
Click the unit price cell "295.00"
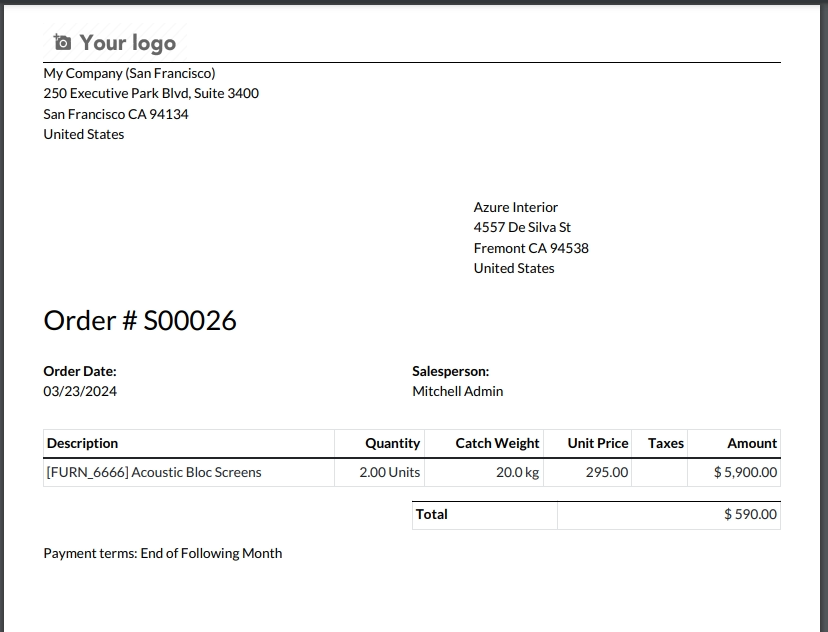[x=607, y=472]
